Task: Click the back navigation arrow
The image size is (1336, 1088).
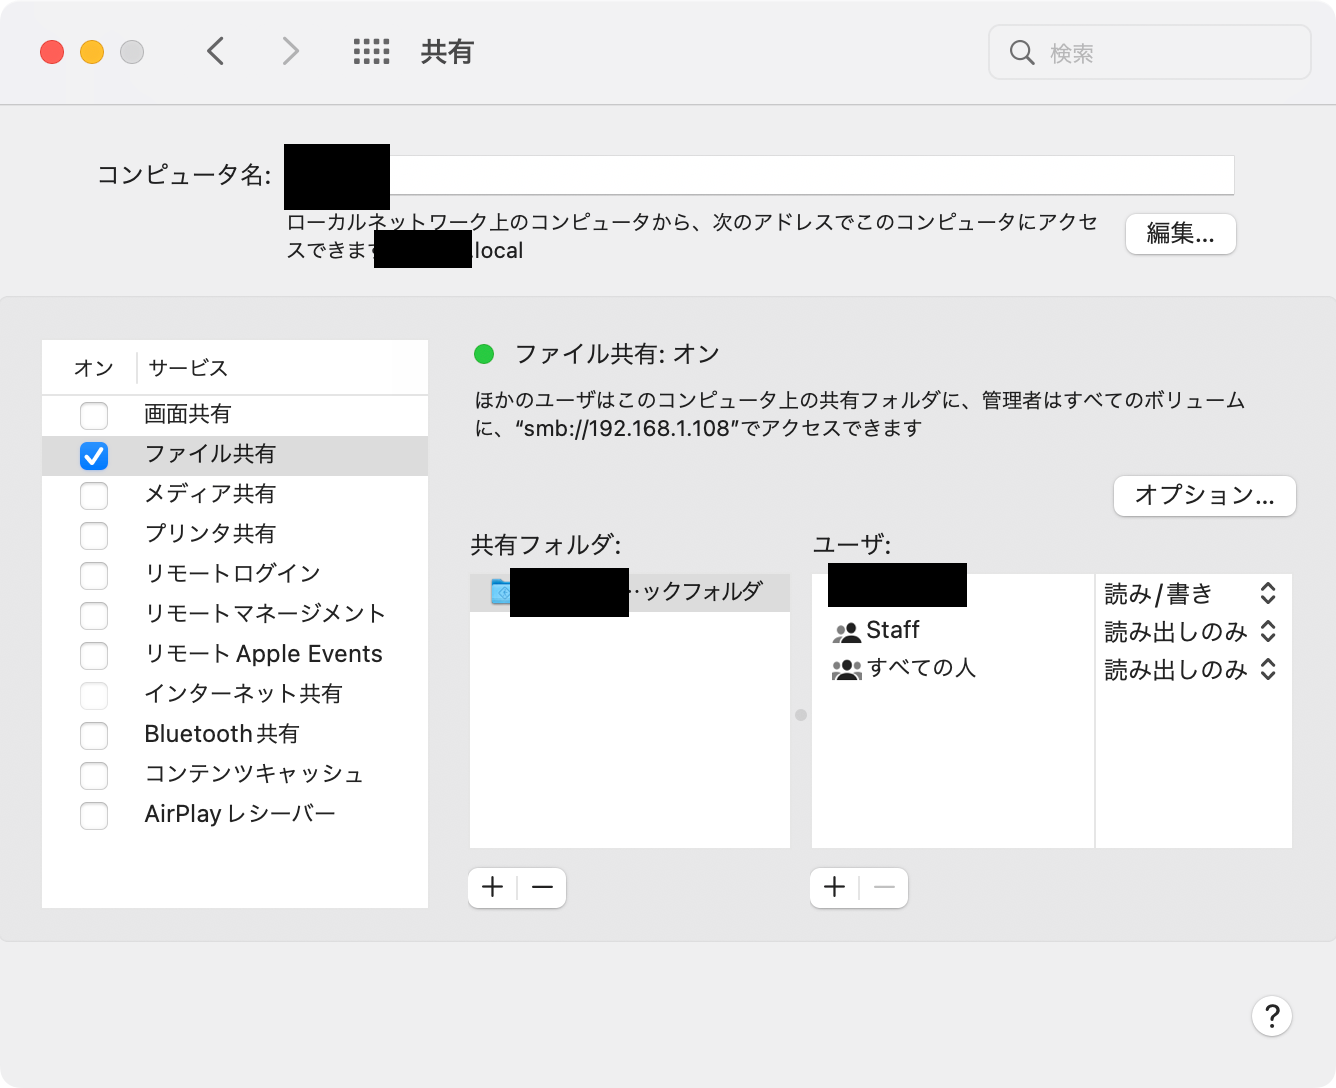Action: tap(216, 51)
